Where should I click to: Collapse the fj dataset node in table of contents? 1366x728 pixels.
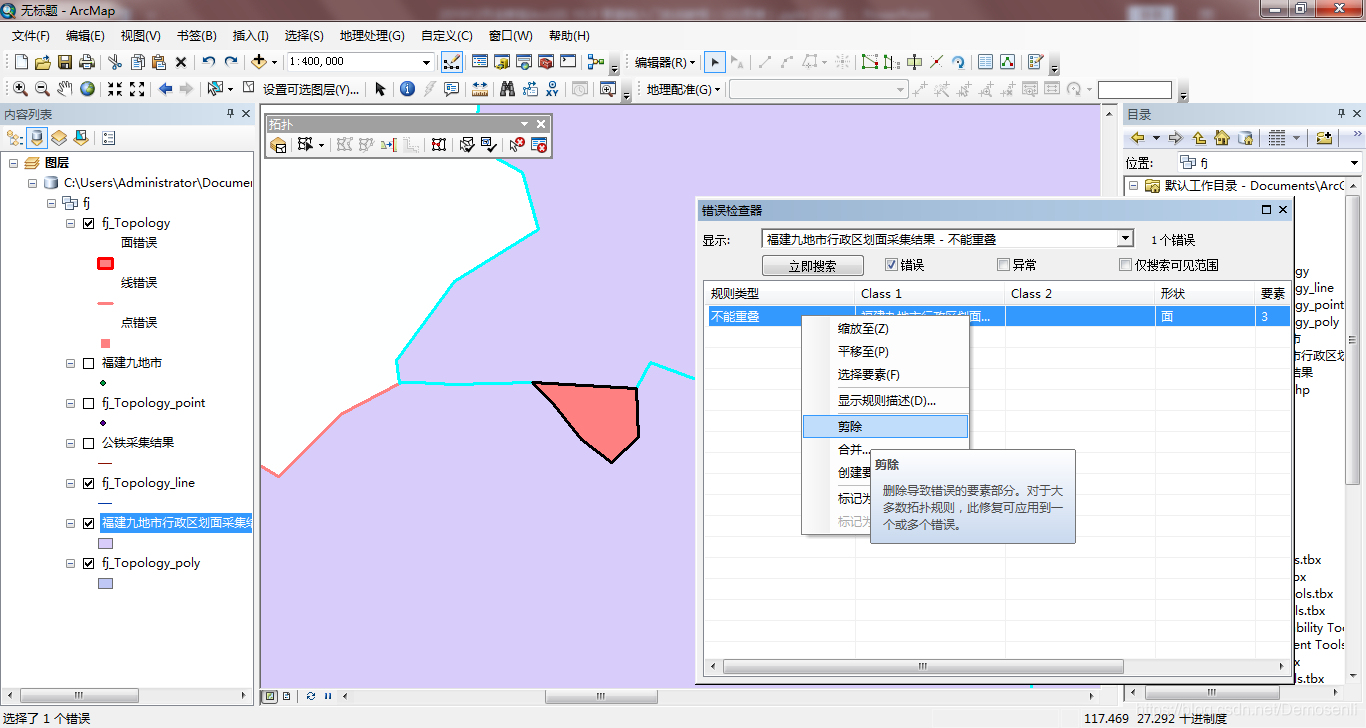coord(52,203)
